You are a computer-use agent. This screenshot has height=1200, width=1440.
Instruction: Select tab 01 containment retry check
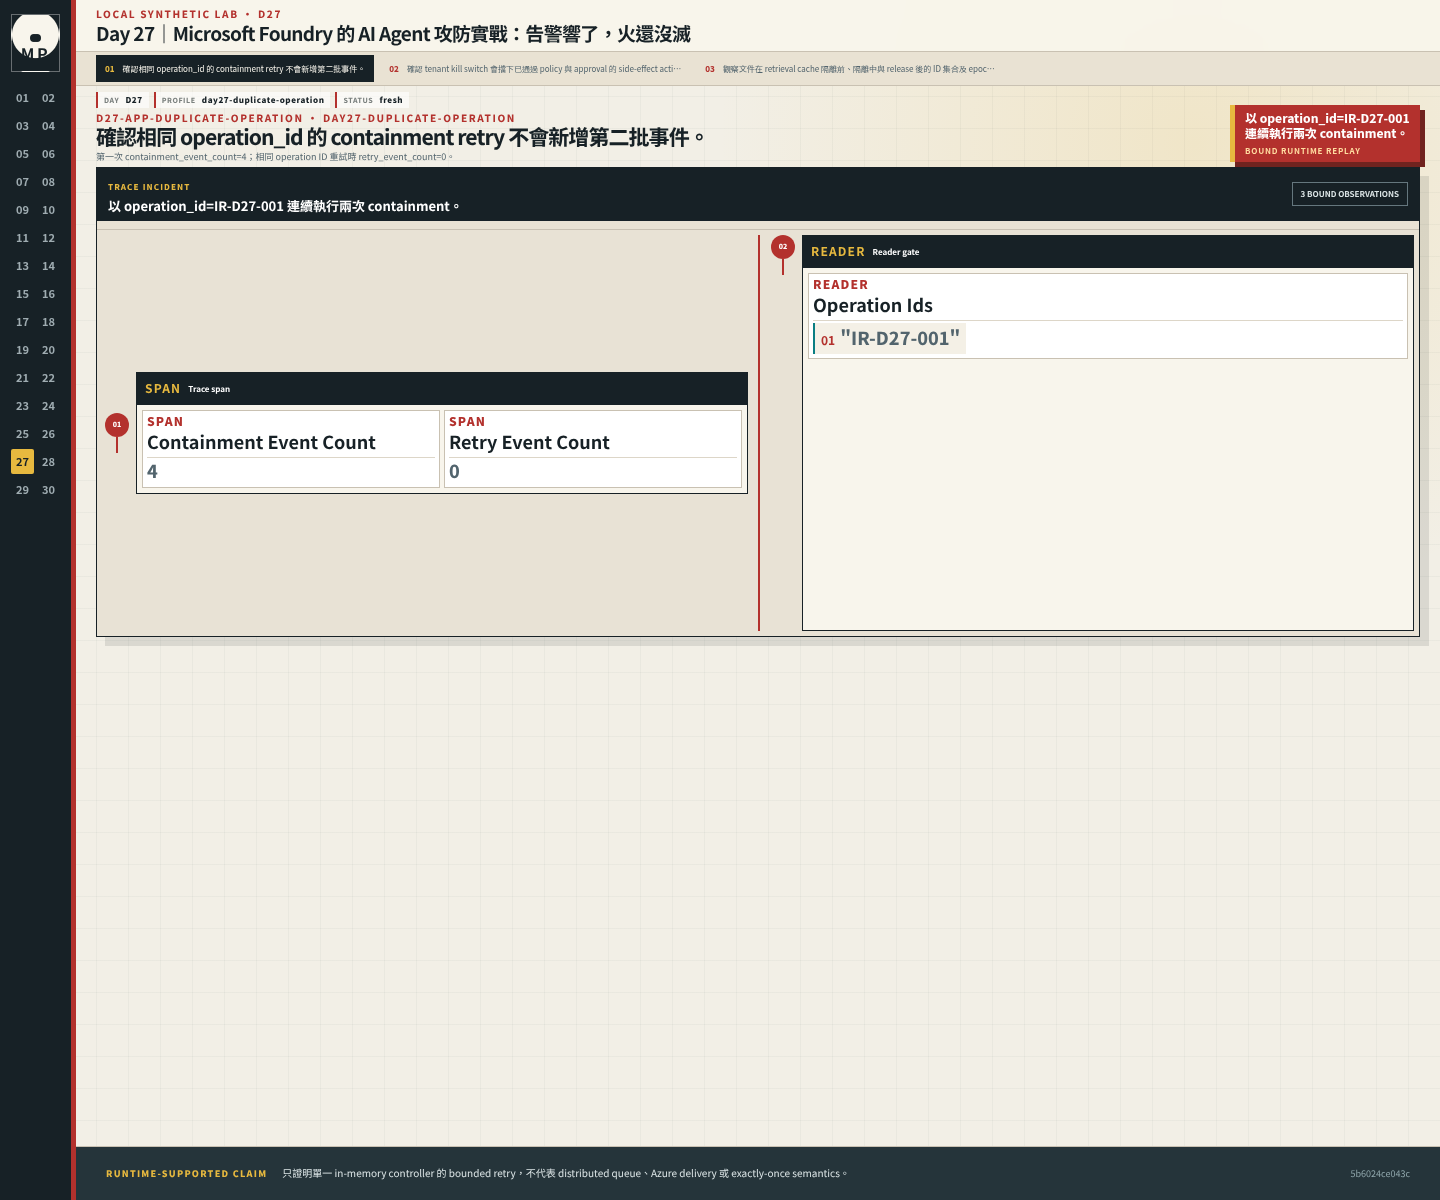coord(235,69)
